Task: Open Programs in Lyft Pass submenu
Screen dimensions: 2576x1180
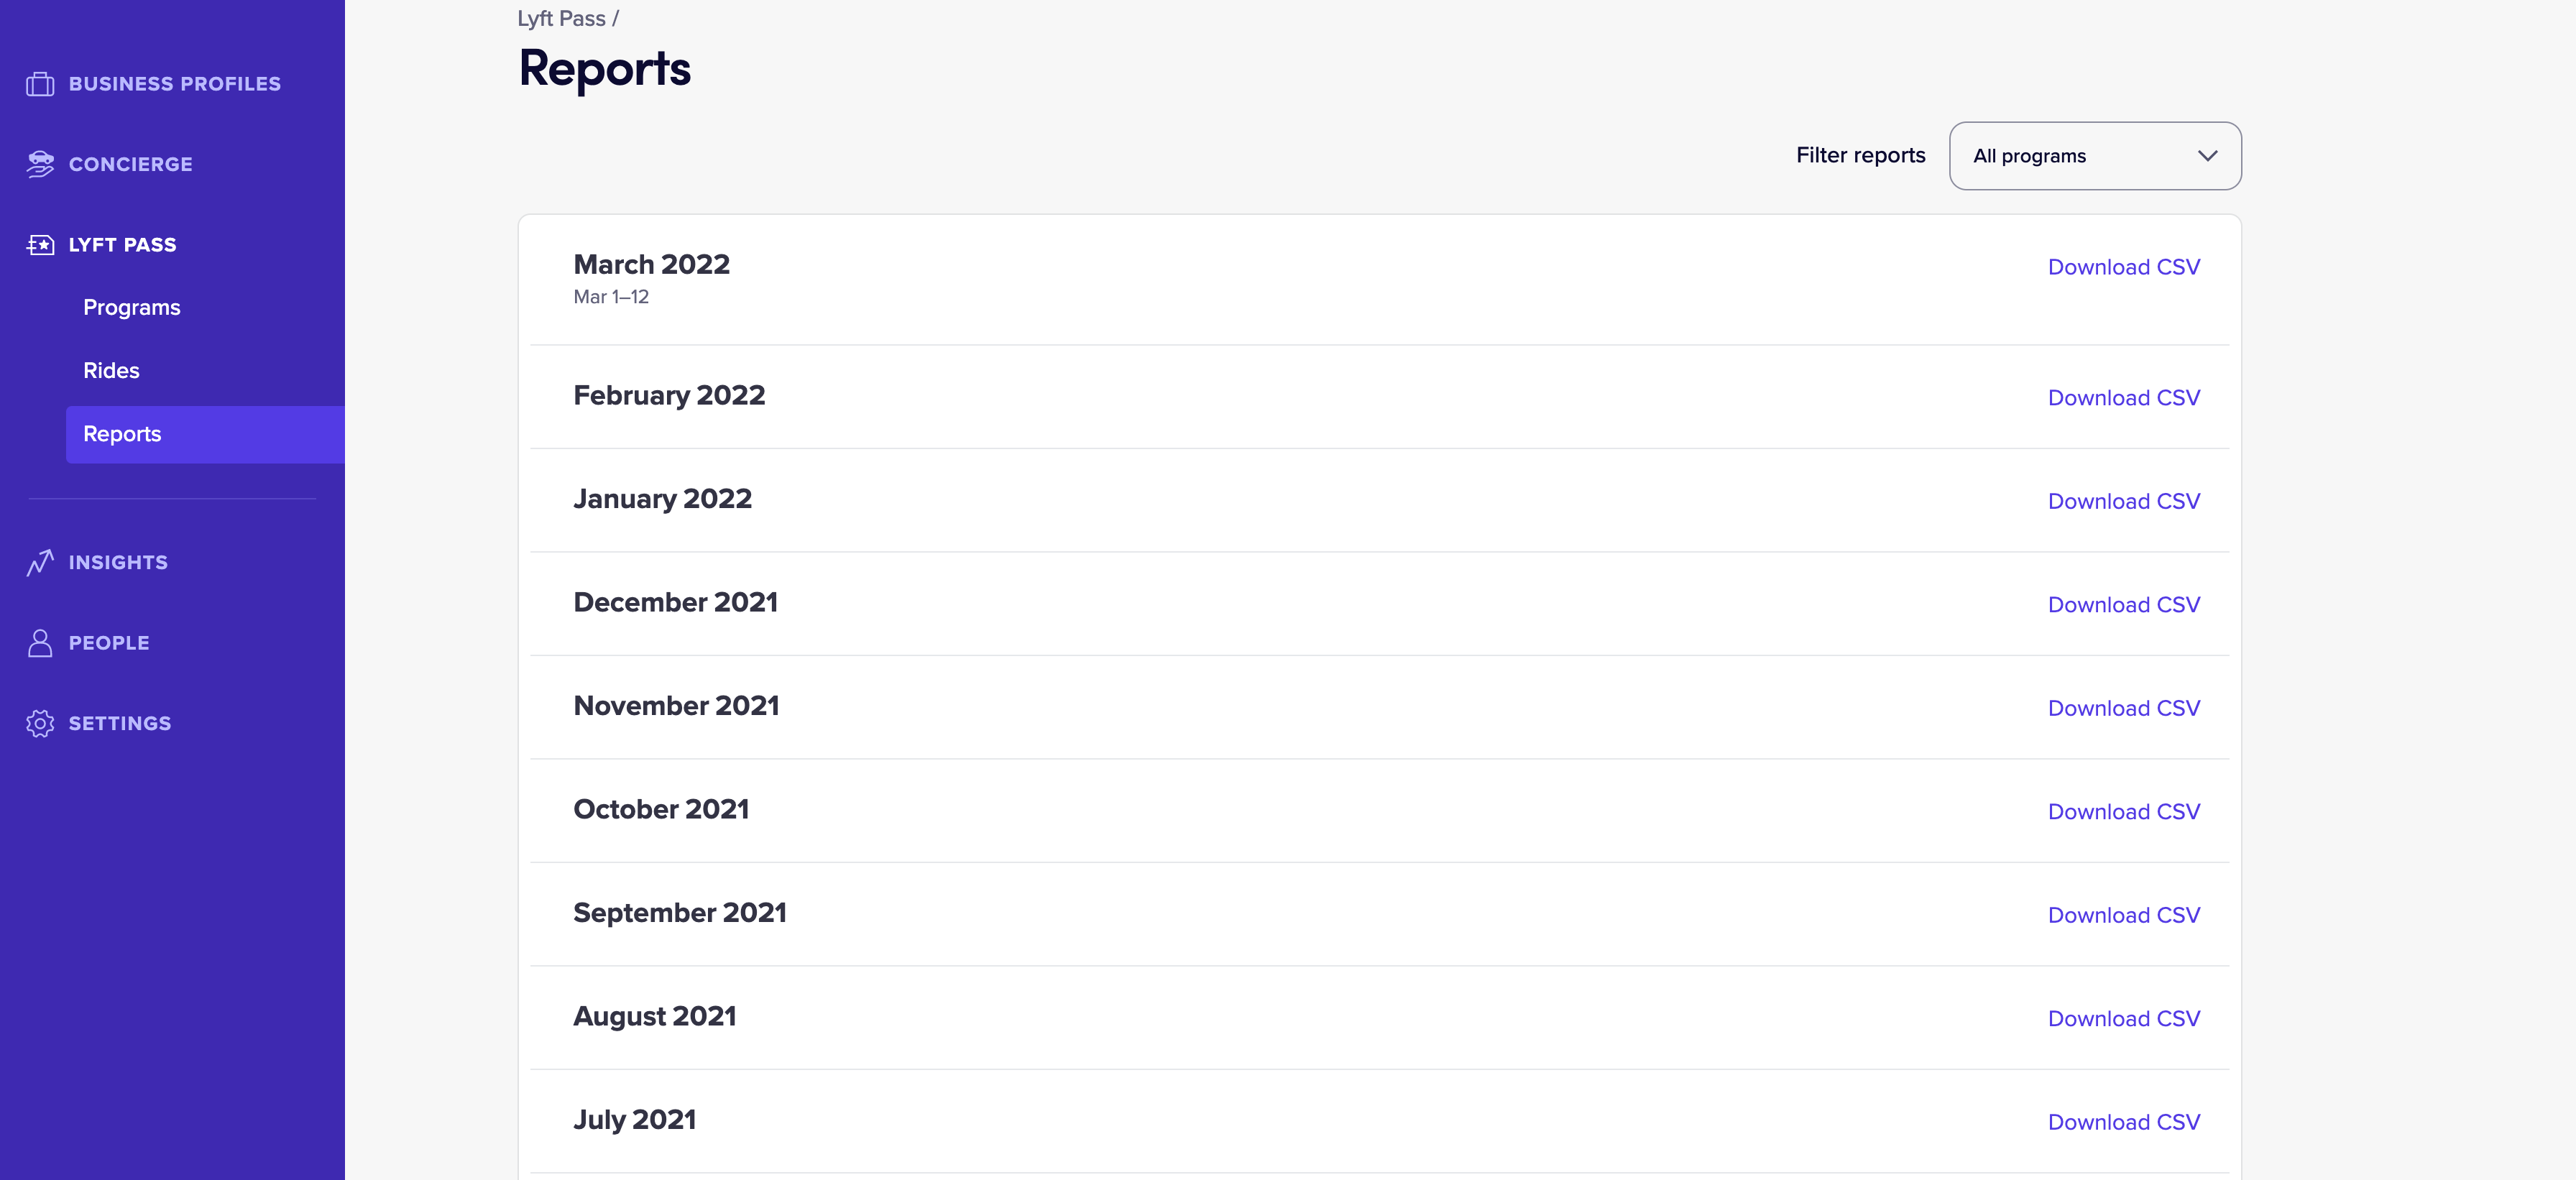Action: [132, 308]
